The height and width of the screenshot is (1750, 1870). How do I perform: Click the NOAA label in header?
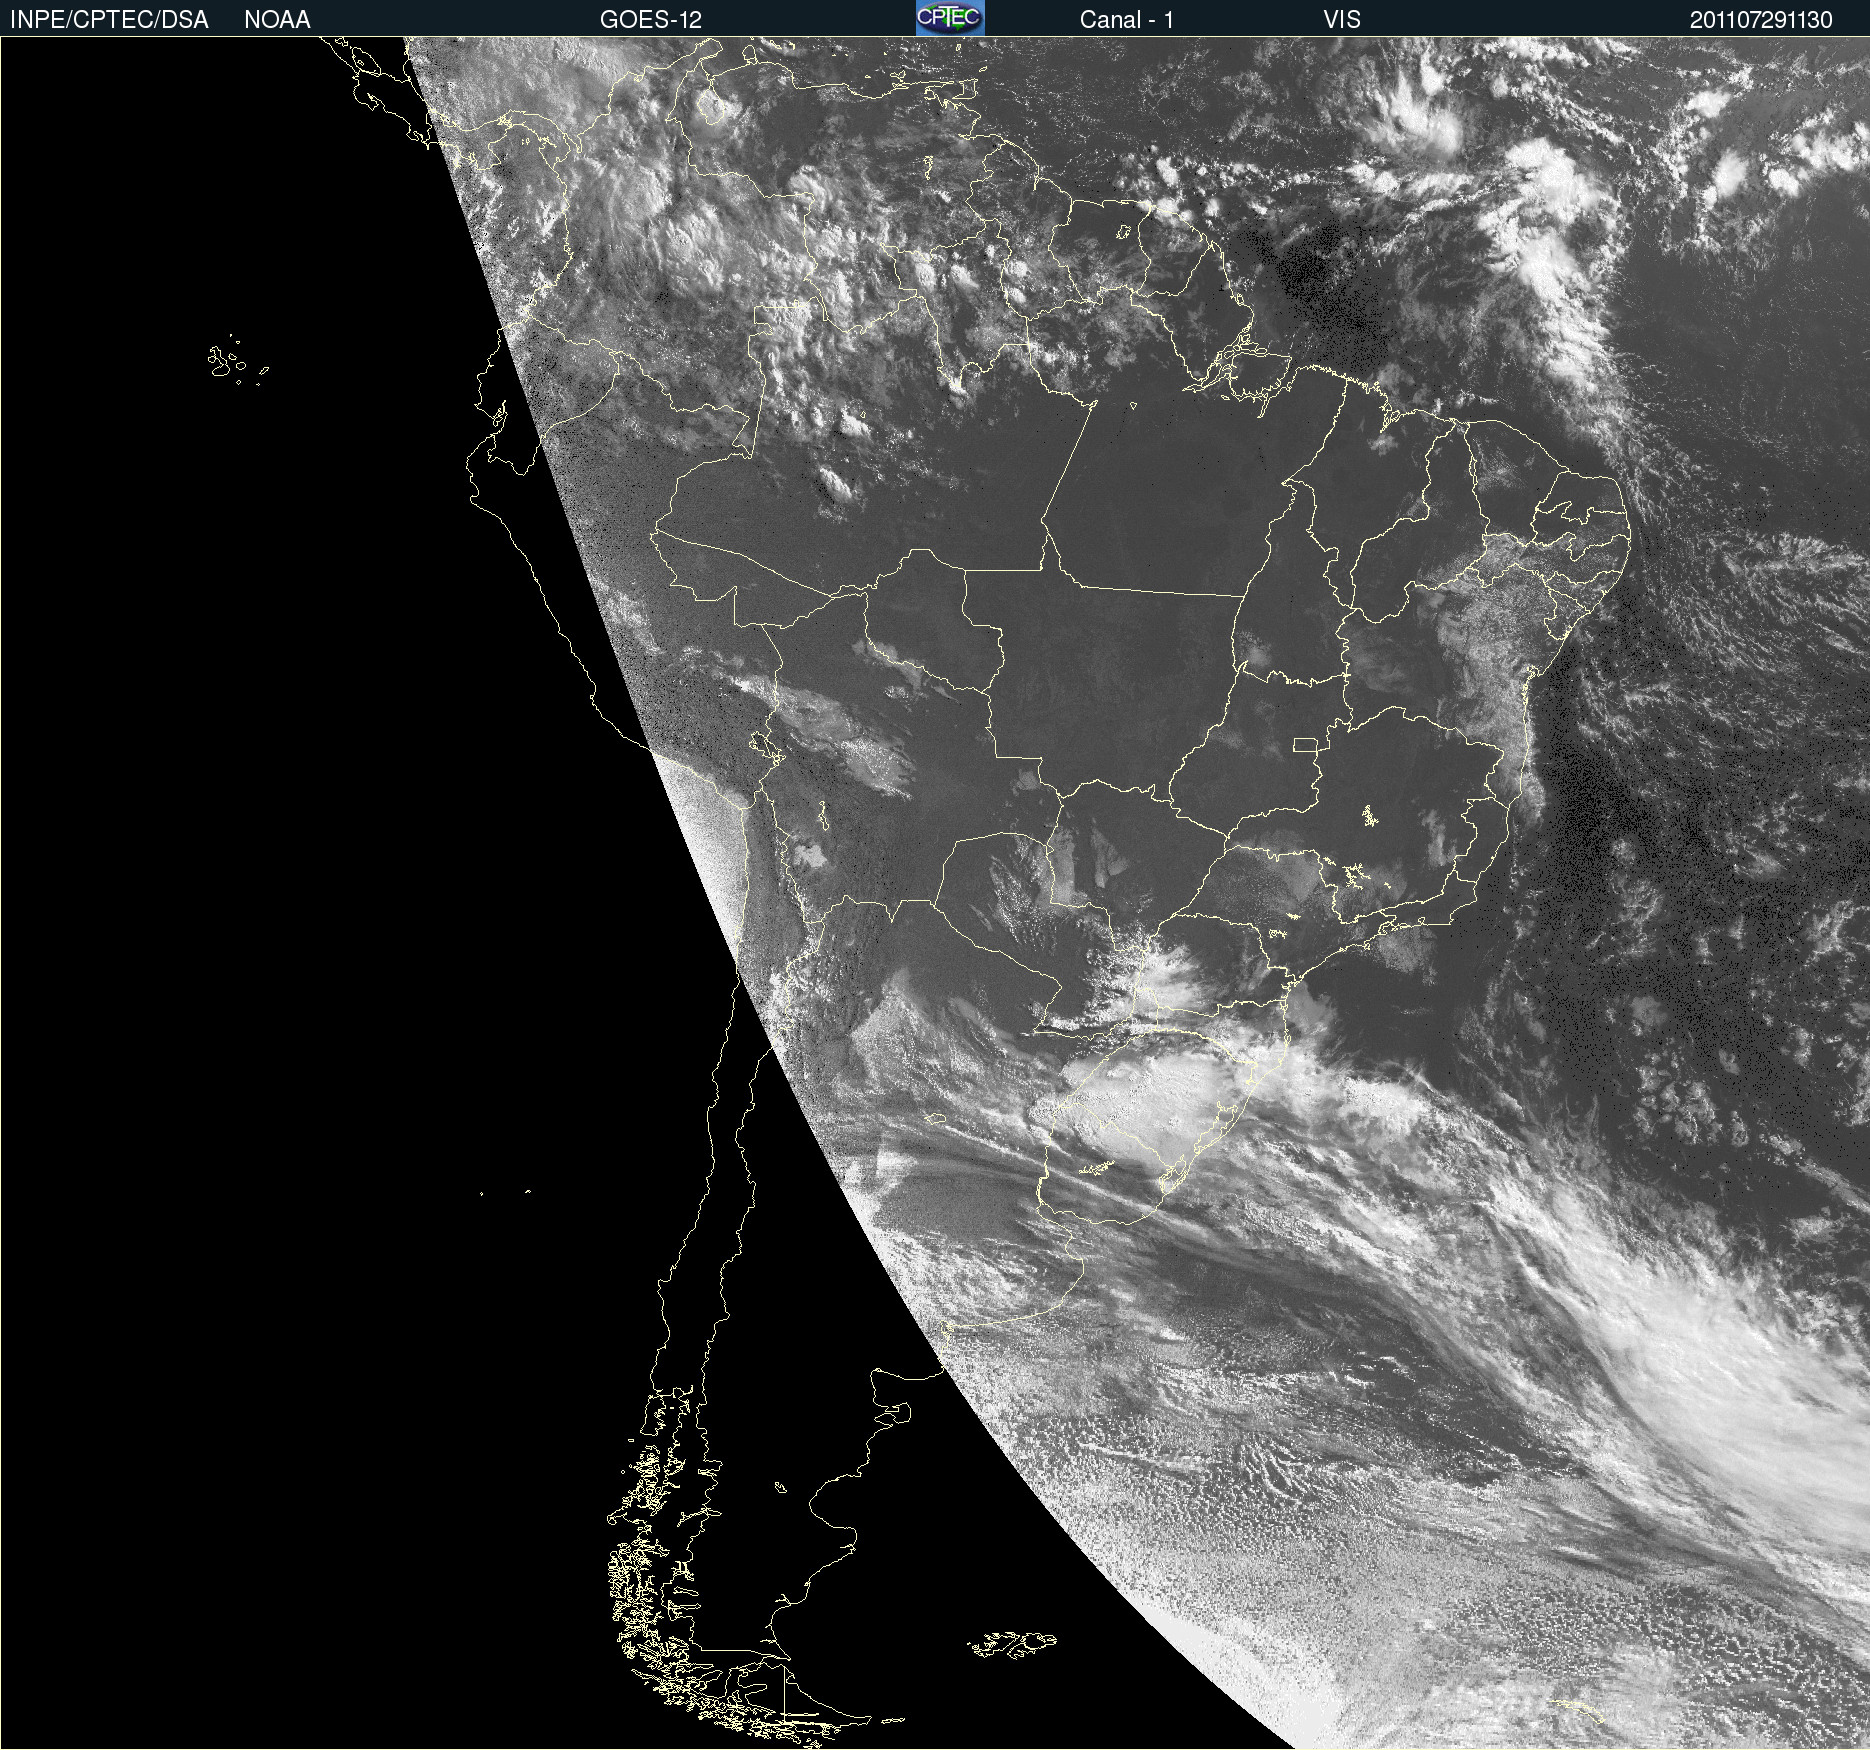277,20
